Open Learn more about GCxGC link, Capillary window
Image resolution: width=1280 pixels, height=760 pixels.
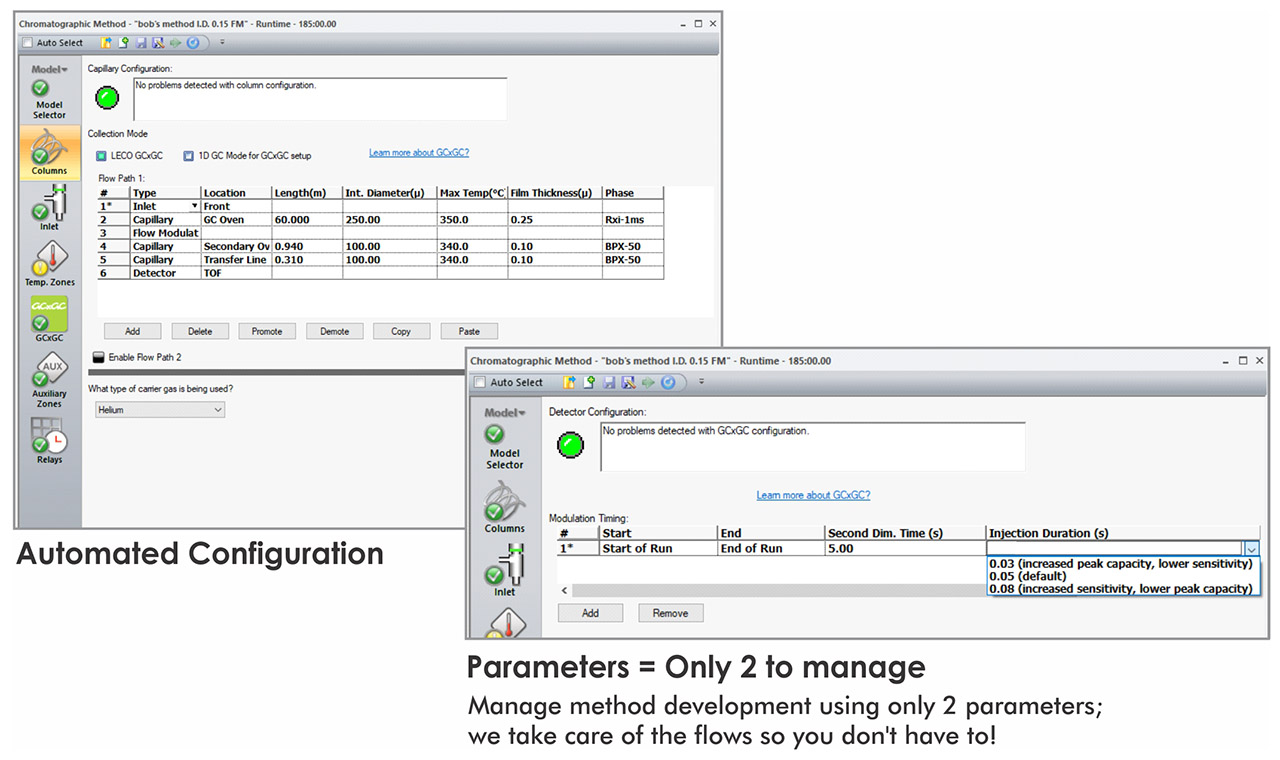419,153
